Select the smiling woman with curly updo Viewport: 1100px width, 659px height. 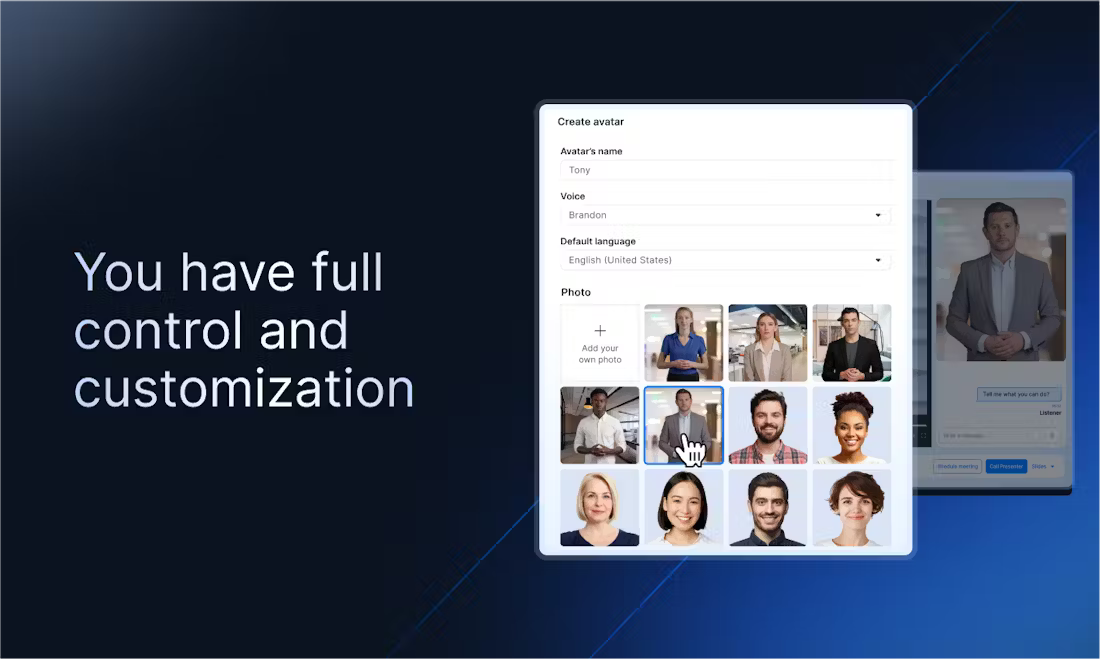(x=851, y=426)
